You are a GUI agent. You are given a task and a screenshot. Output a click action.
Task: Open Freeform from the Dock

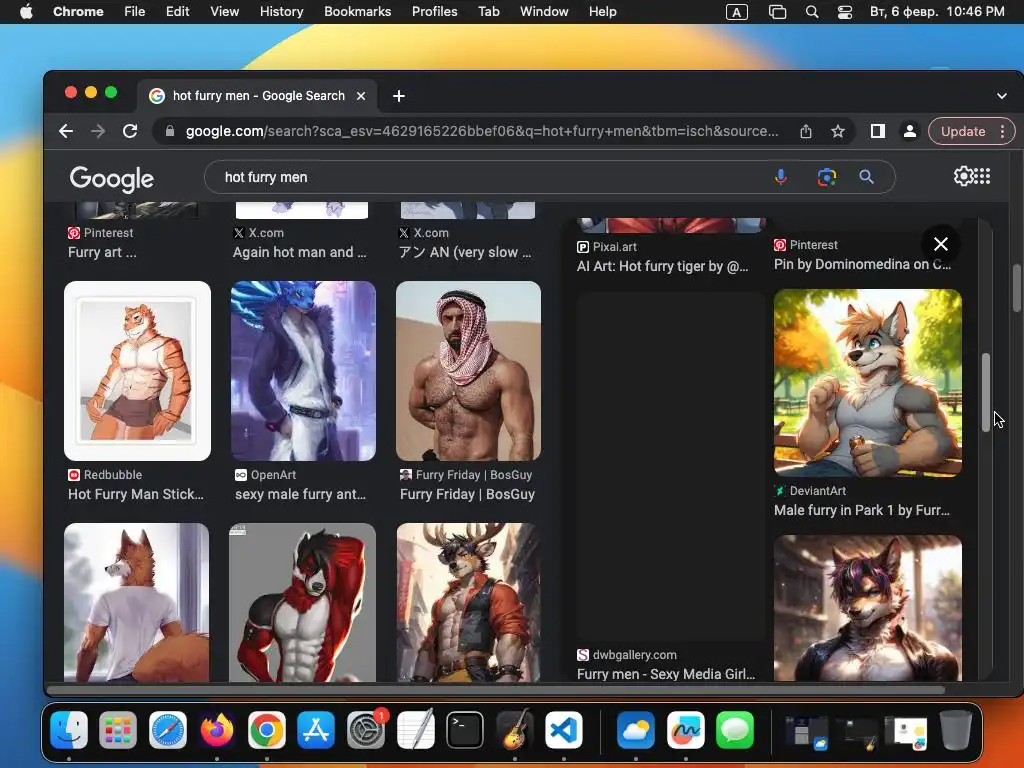coord(686,730)
